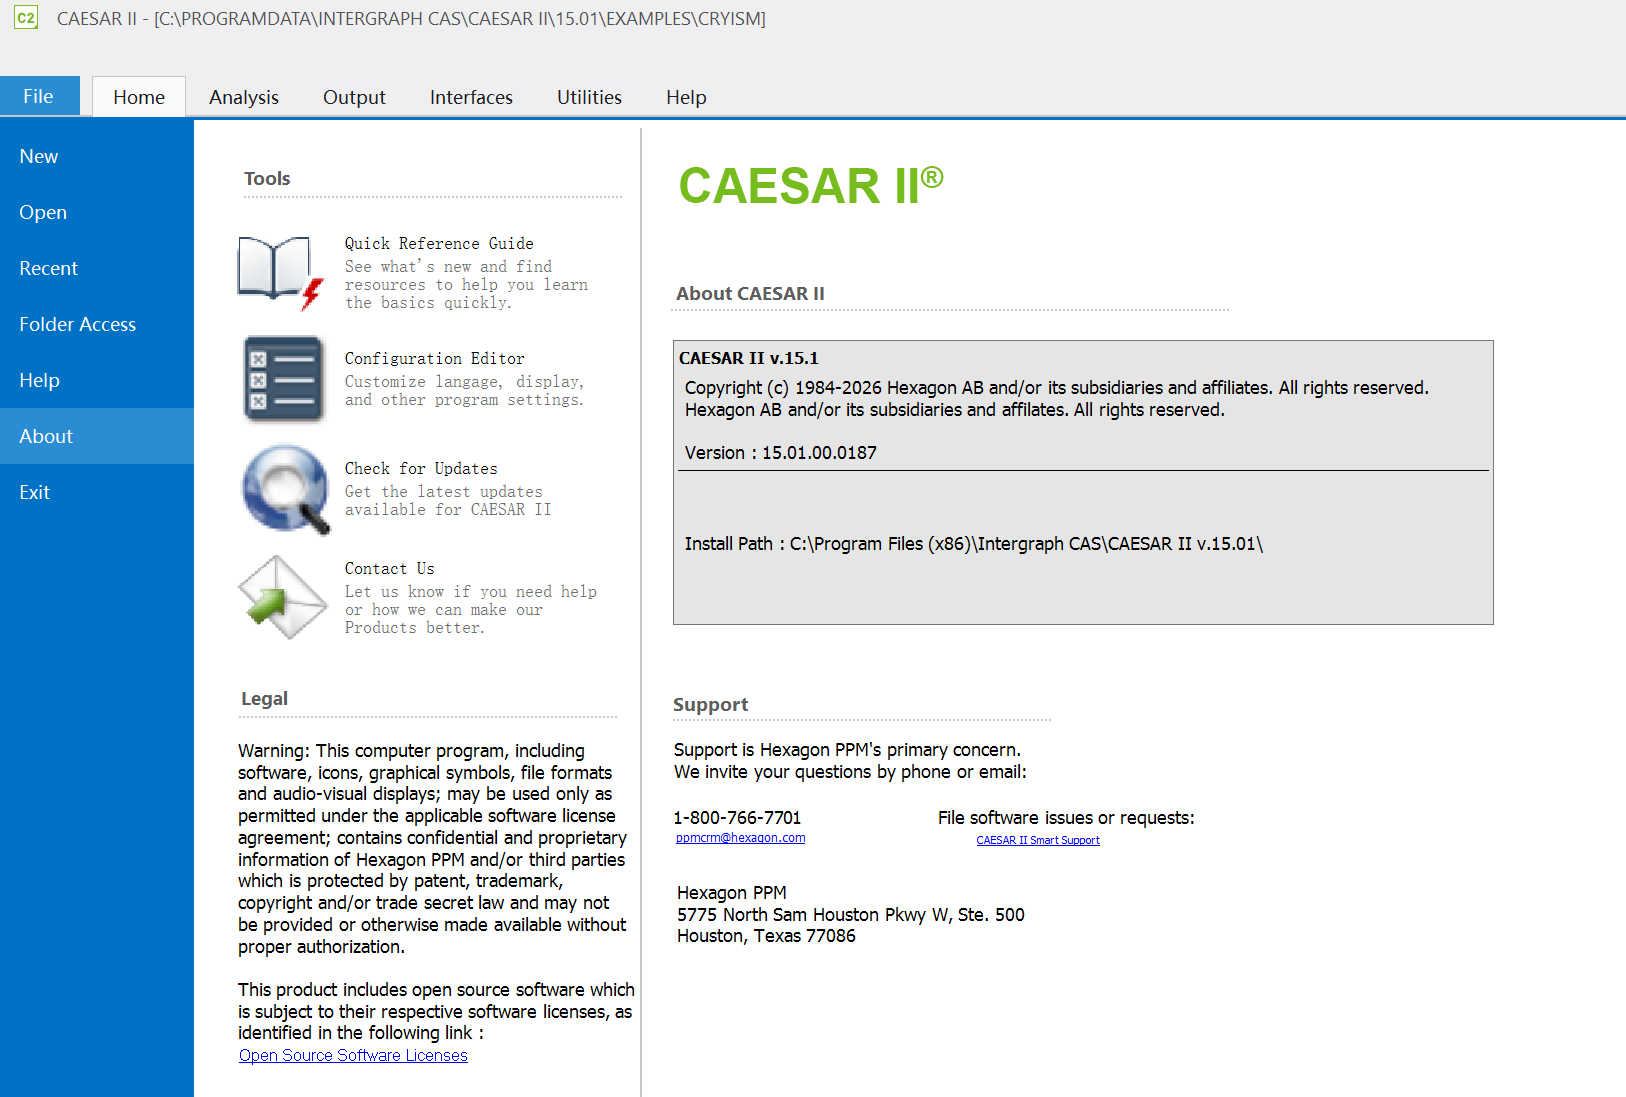Click the Support section heading
This screenshot has height=1097, width=1626.
pos(710,704)
